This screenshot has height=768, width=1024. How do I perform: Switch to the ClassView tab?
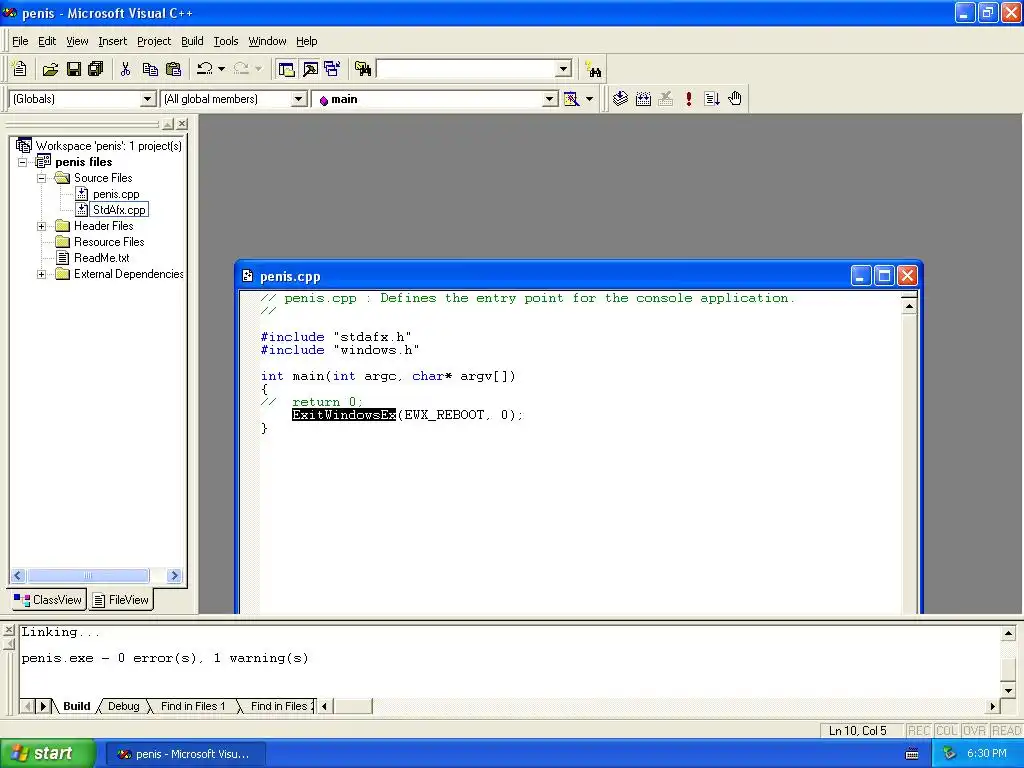click(48, 600)
